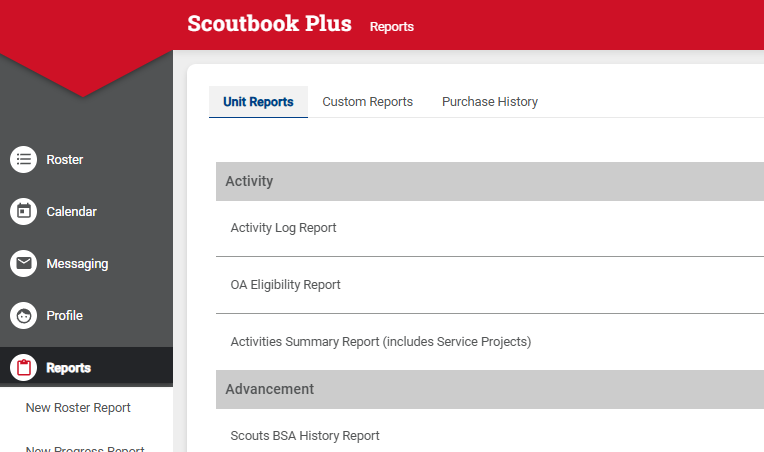Click the Messaging envelope icon
The image size is (764, 452).
[23, 264]
